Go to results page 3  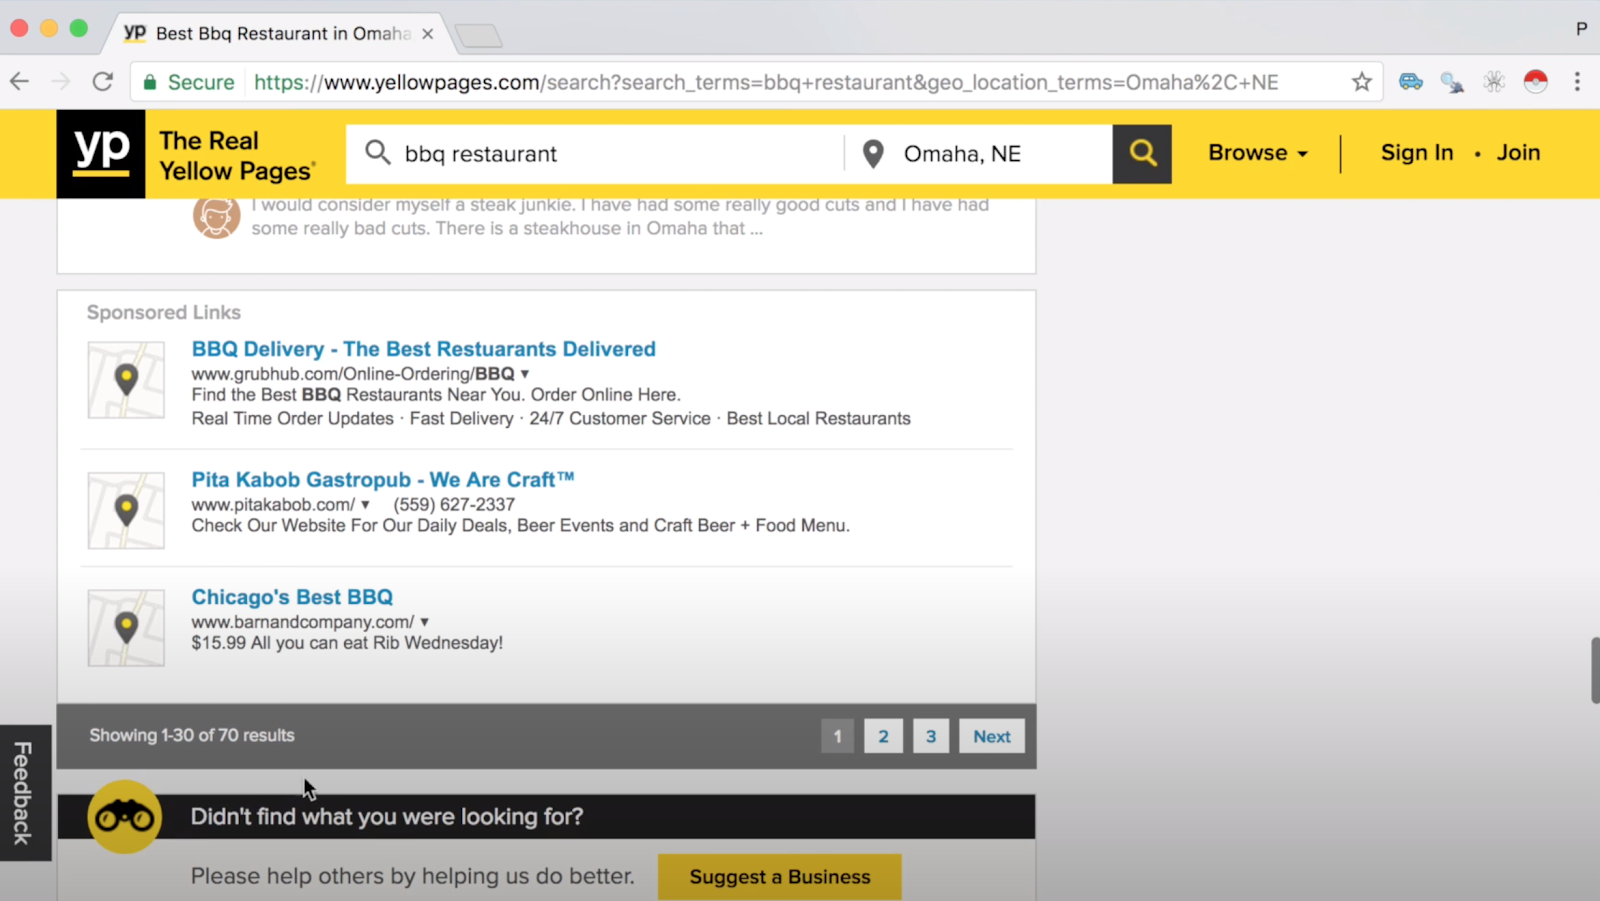click(931, 736)
